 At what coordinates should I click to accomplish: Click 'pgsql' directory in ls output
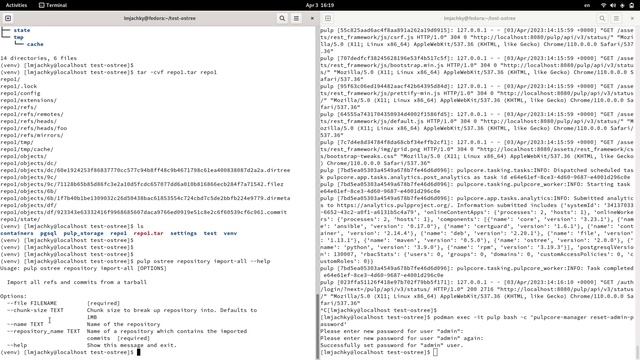[48, 233]
